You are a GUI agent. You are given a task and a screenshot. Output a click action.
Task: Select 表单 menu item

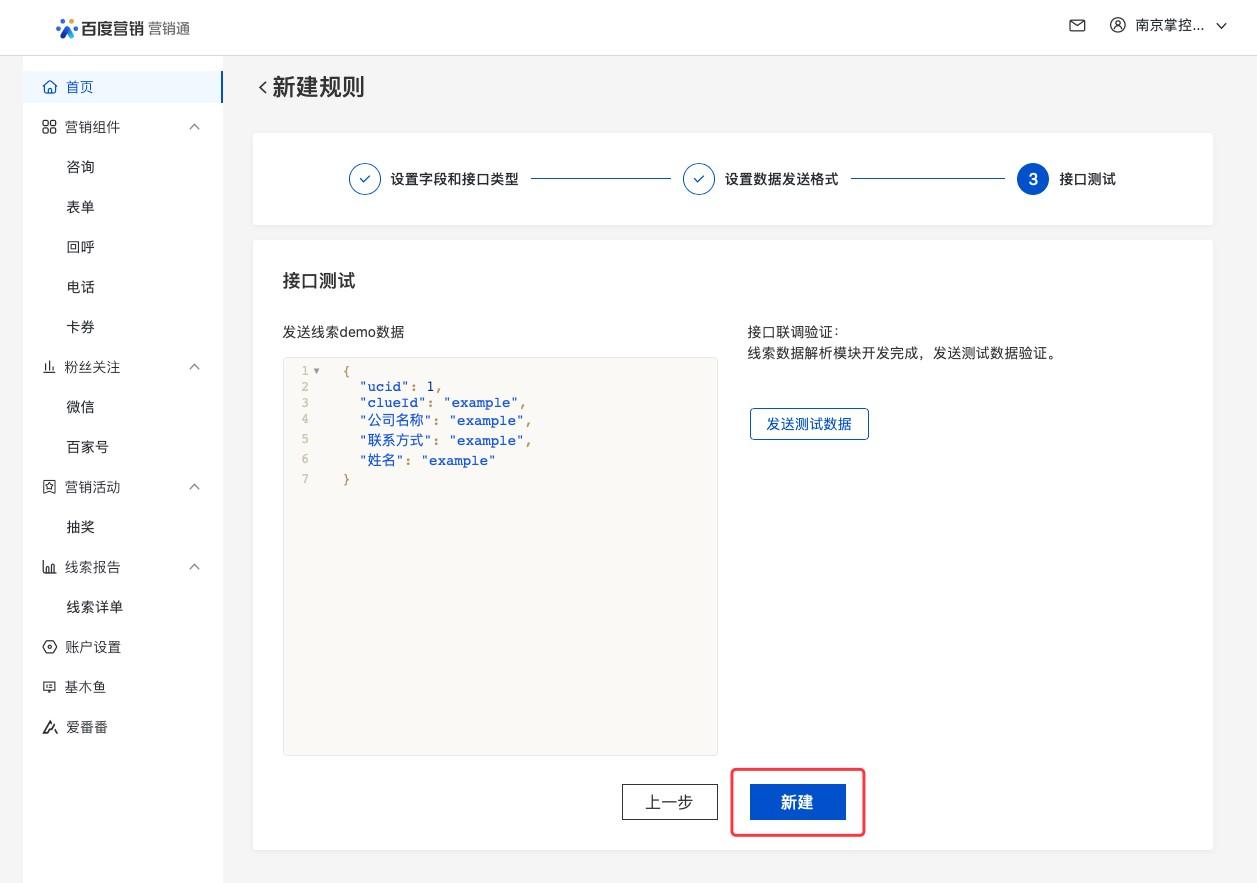pyautogui.click(x=81, y=207)
